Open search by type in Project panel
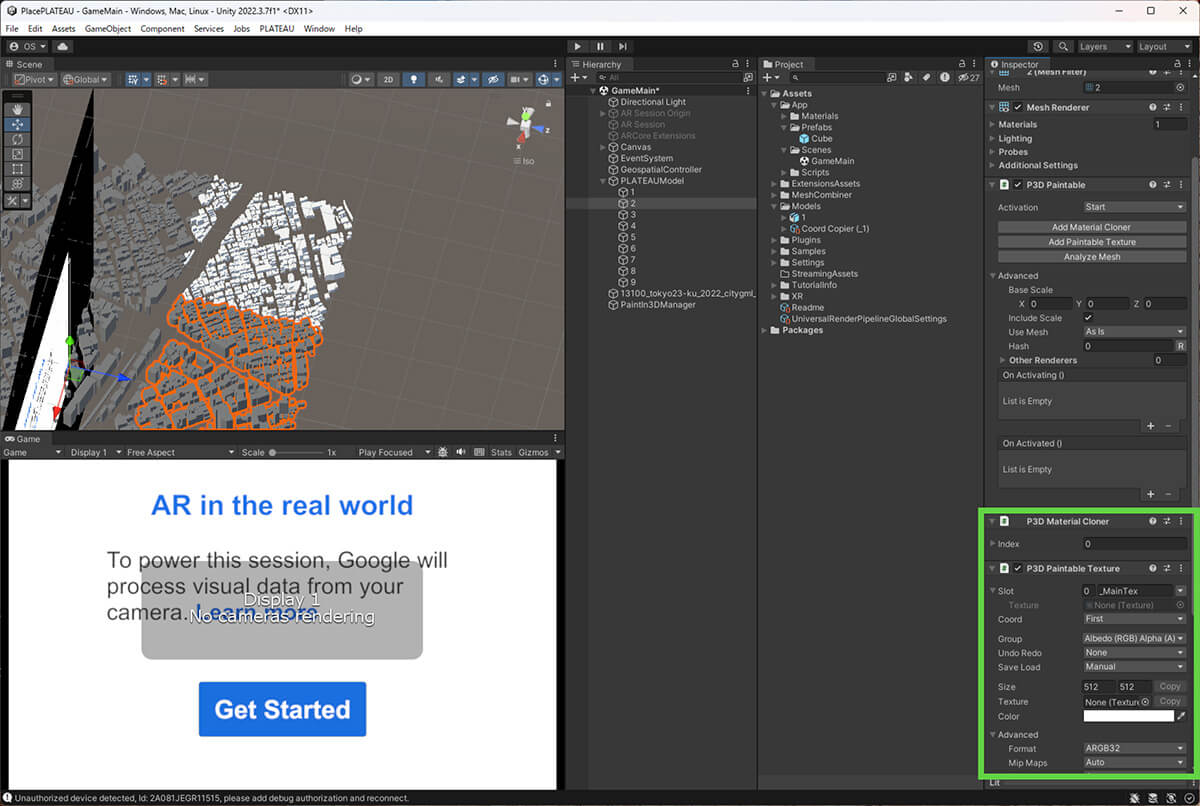The image size is (1200, 806). (908, 77)
